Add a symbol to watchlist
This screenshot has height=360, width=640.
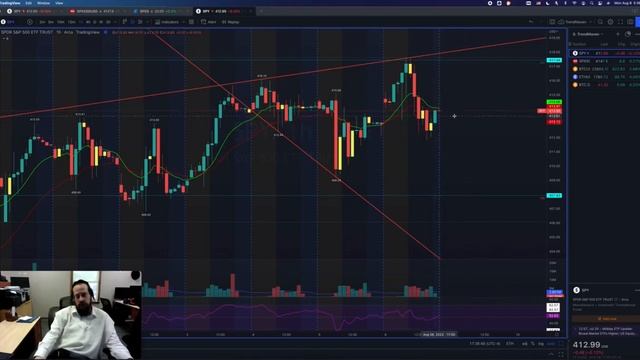[x=618, y=34]
